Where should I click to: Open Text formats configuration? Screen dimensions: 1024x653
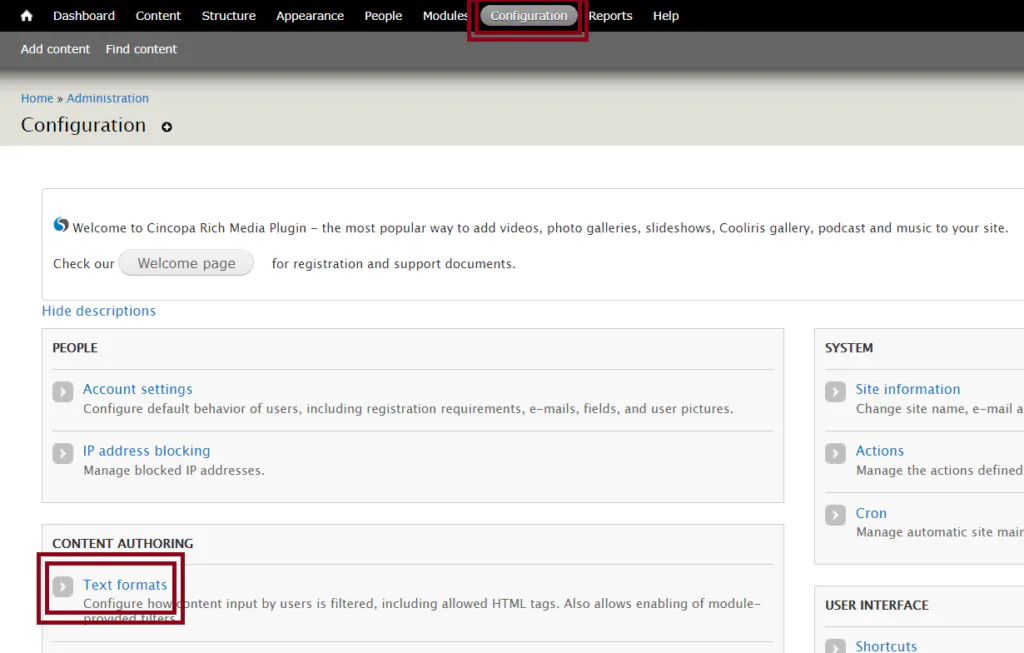pyautogui.click(x=125, y=584)
